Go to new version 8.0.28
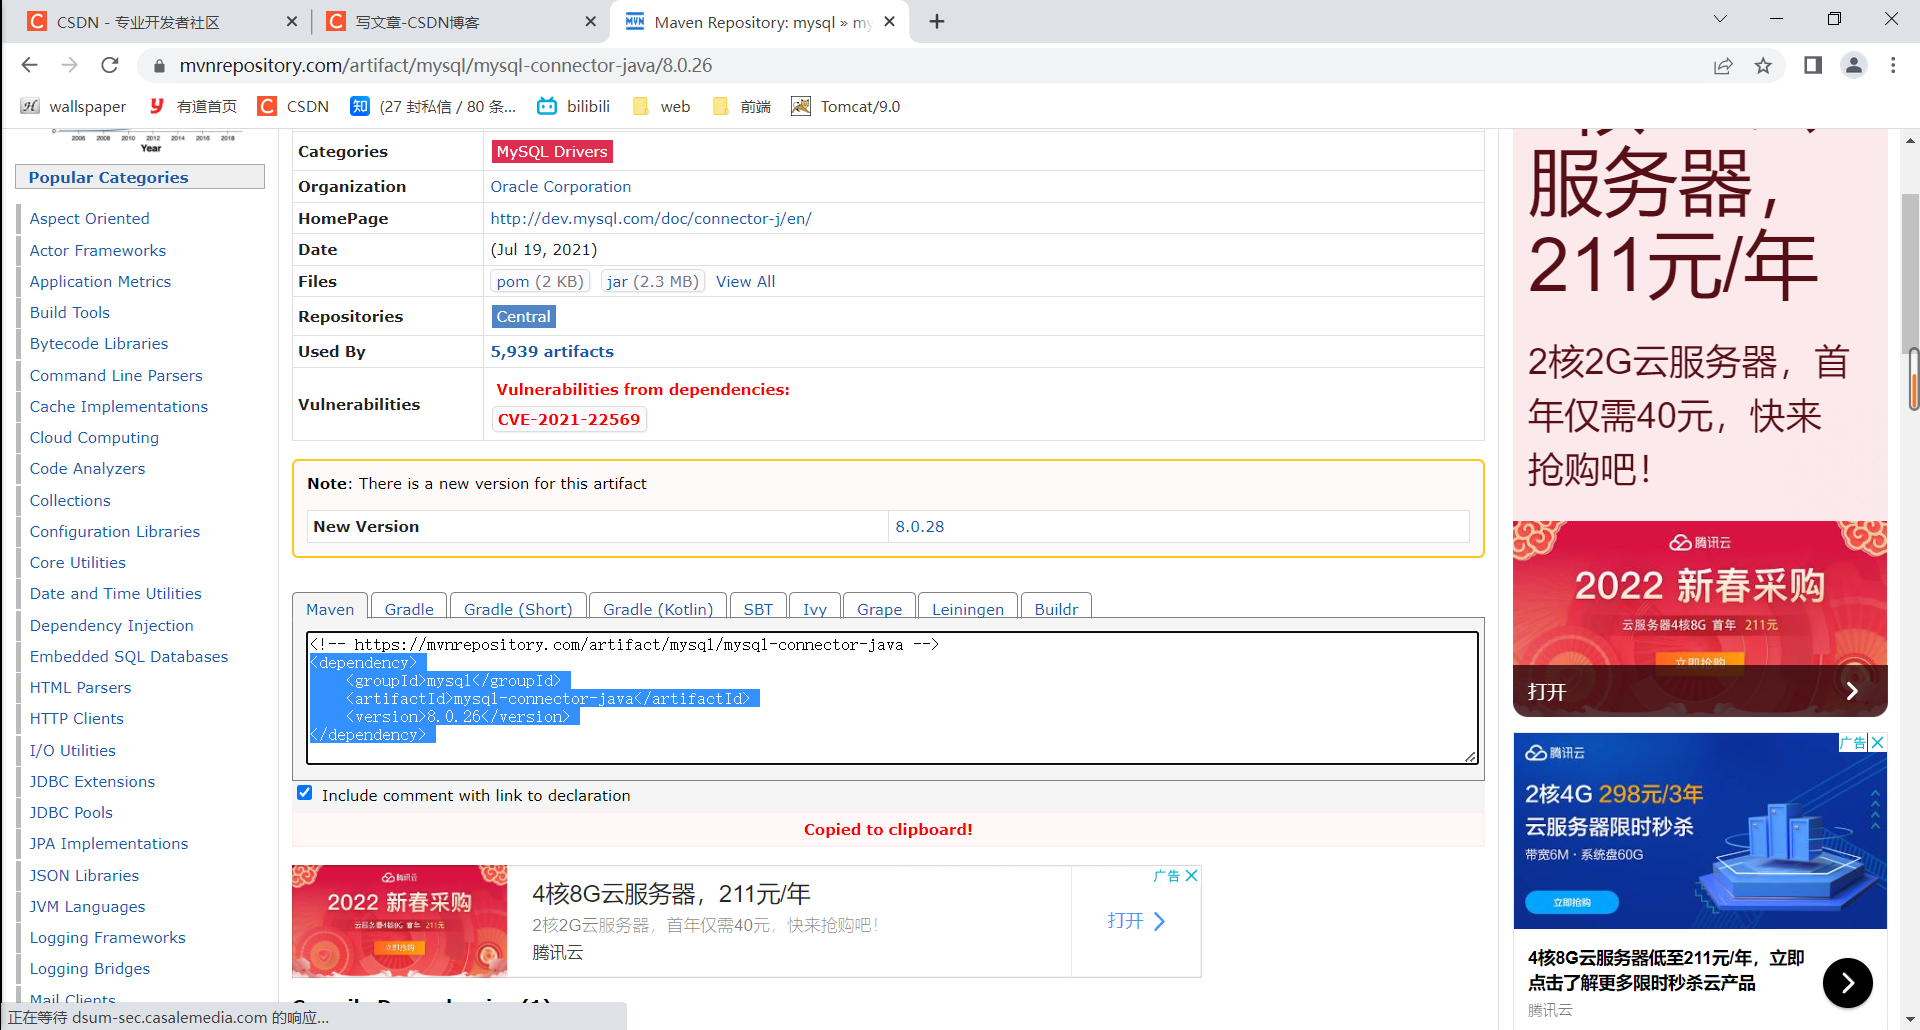This screenshot has height=1030, width=1920. tap(920, 526)
